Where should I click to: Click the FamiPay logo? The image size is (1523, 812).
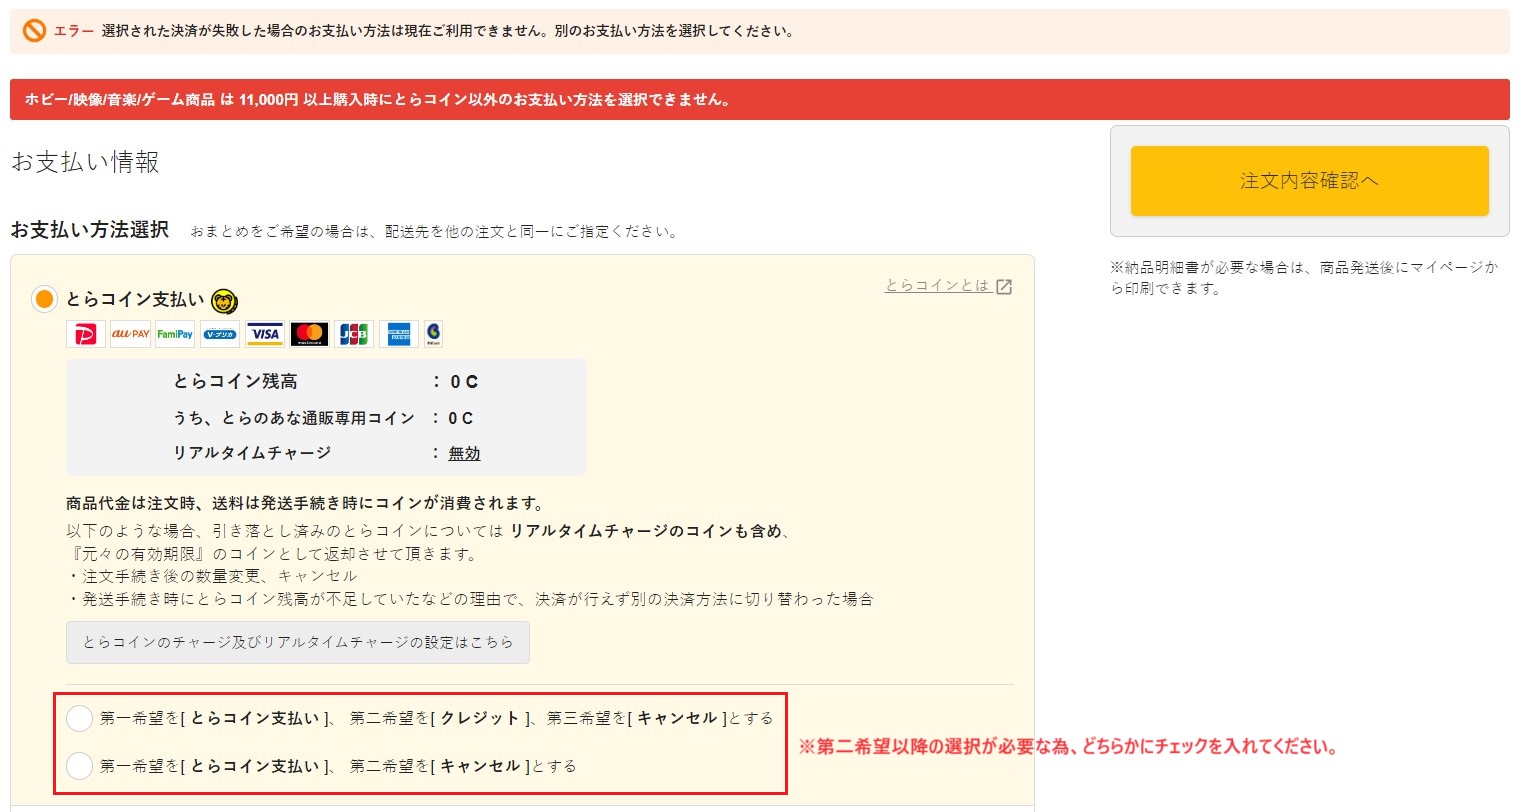[x=175, y=334]
